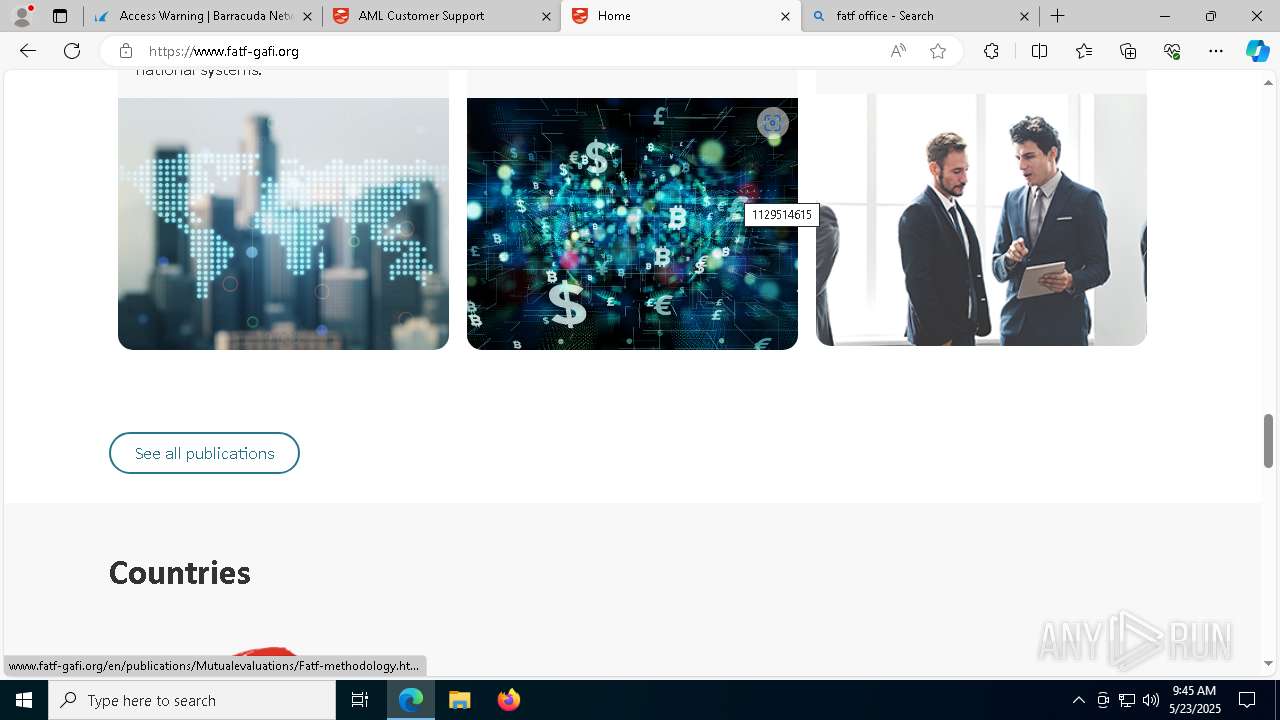Go back to previous page
This screenshot has height=720, width=1280.
coord(28,51)
